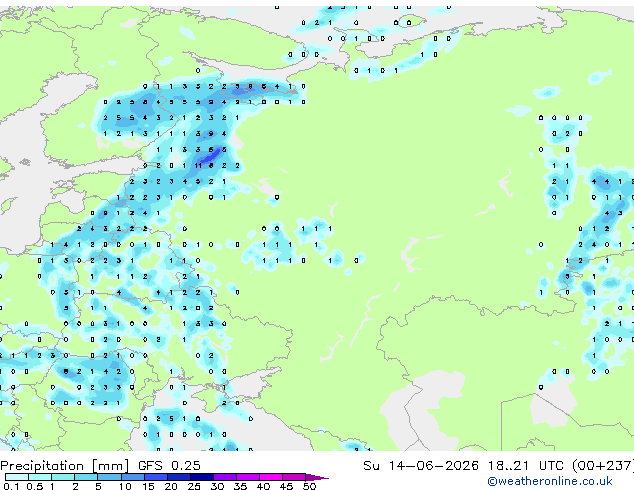This screenshot has width=634, height=490.
Task: Choose the legend swatch between 15 and 20
Action: (x=156, y=477)
